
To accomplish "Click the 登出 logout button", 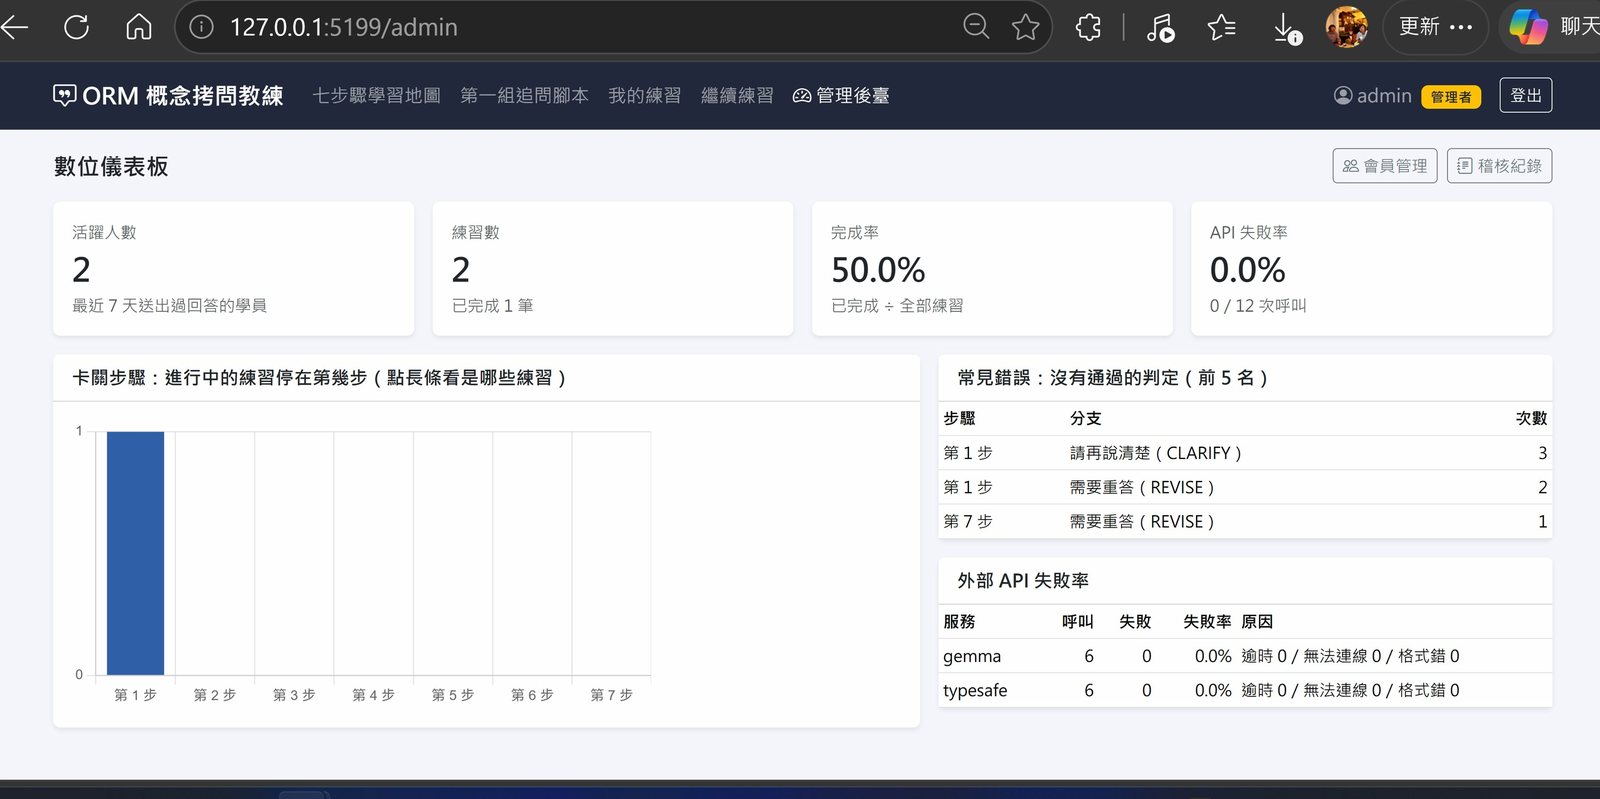I will pyautogui.click(x=1526, y=95).
